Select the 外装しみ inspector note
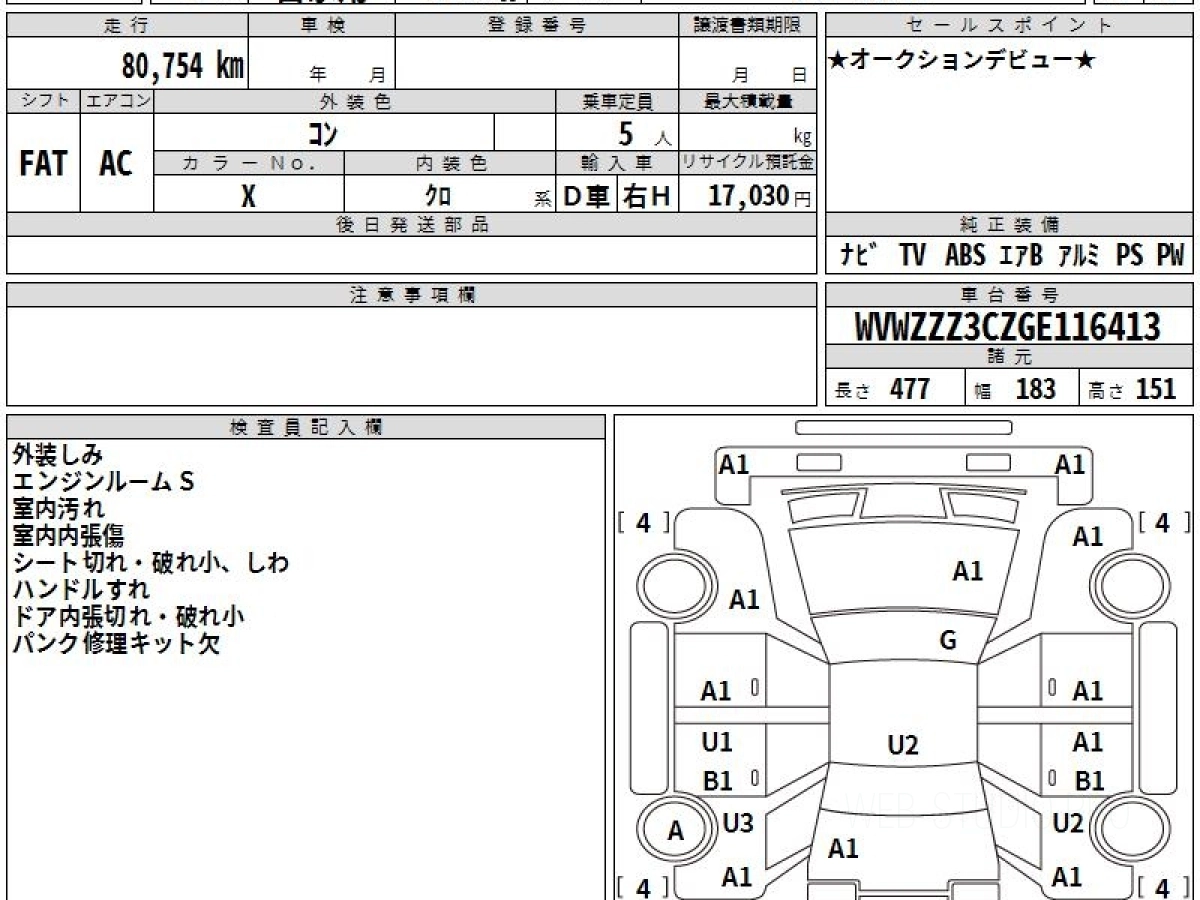The width and height of the screenshot is (1200, 900). [57, 455]
